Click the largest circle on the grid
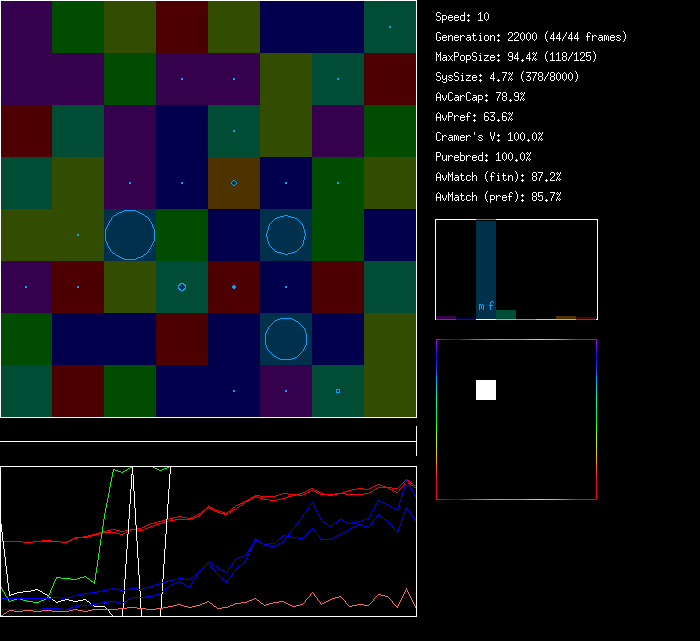The height and width of the screenshot is (641, 700). point(130,235)
